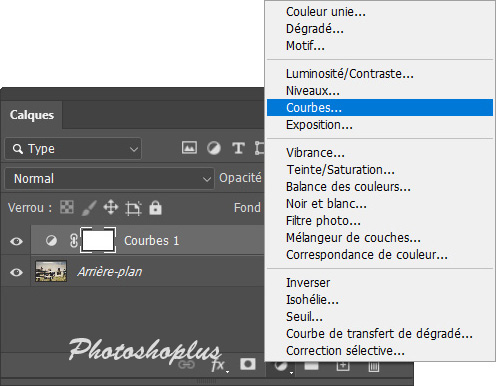Image resolution: width=496 pixels, height=386 pixels.
Task: Select the Courbes 1 white mask thumbnail
Action: point(98,240)
